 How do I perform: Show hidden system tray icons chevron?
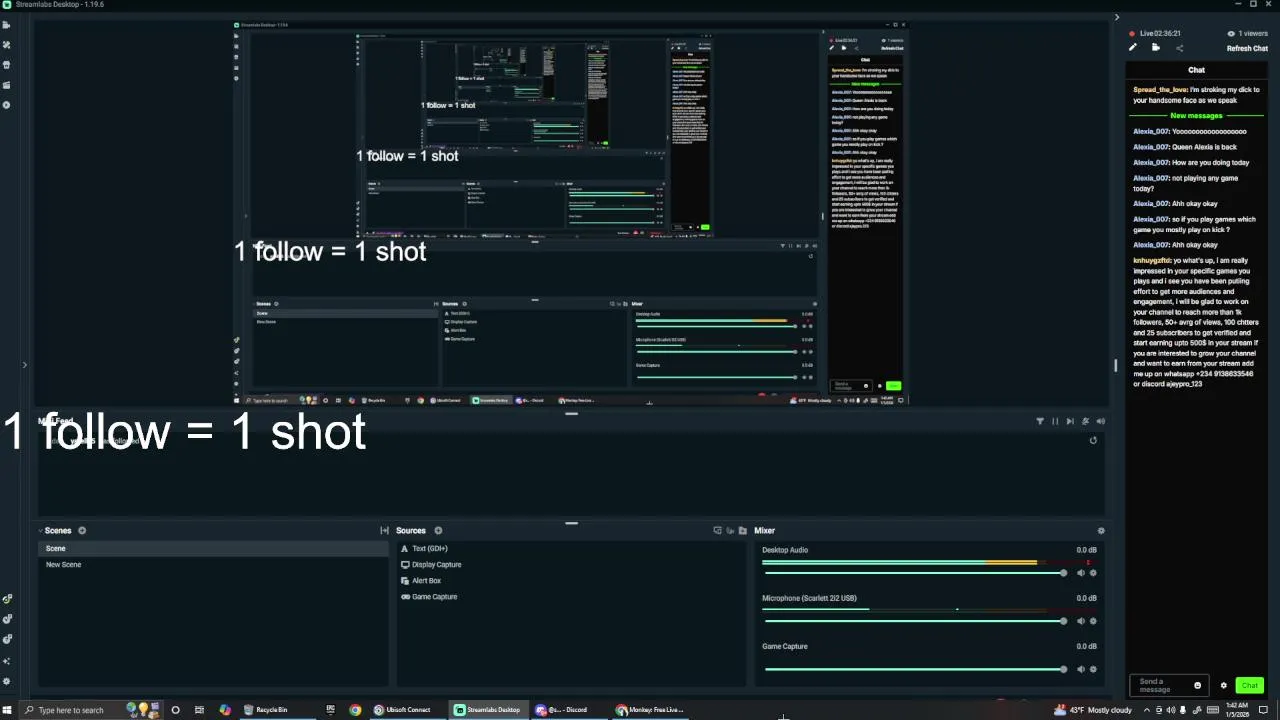pyautogui.click(x=1147, y=710)
